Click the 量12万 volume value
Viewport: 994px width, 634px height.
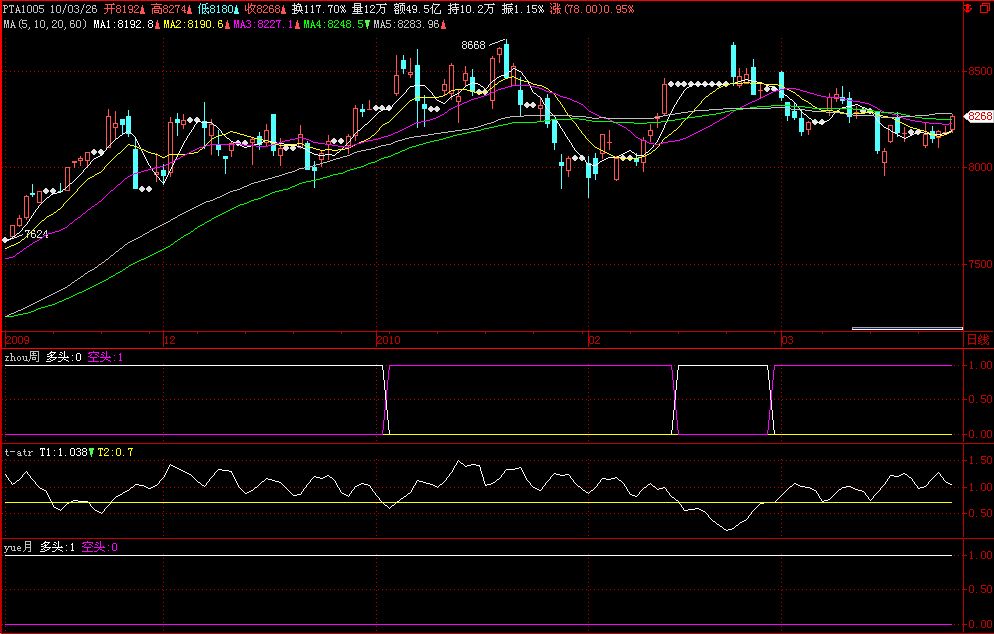click(x=369, y=9)
